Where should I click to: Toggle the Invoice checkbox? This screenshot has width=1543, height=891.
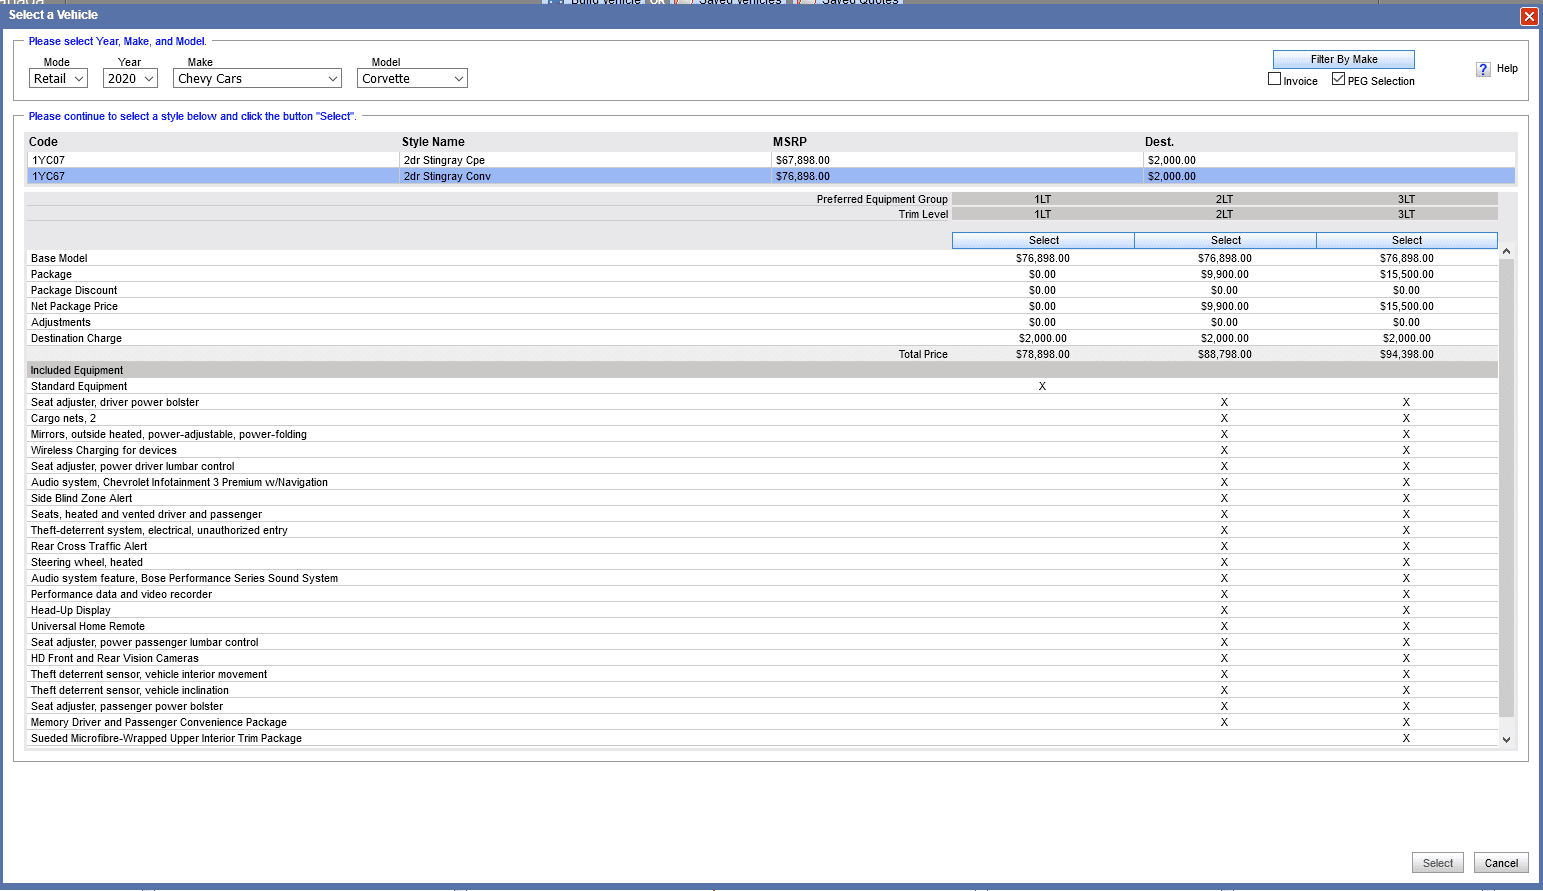pyautogui.click(x=1274, y=79)
